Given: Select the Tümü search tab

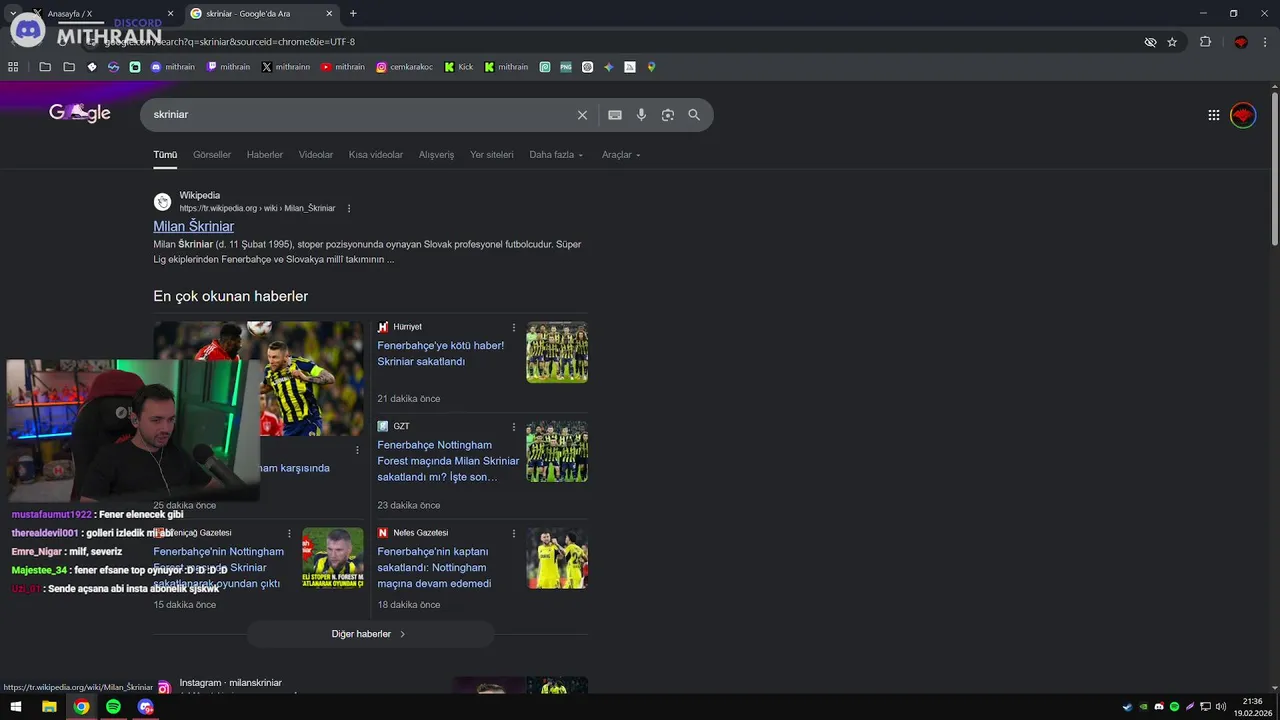Looking at the screenshot, I should tap(165, 155).
